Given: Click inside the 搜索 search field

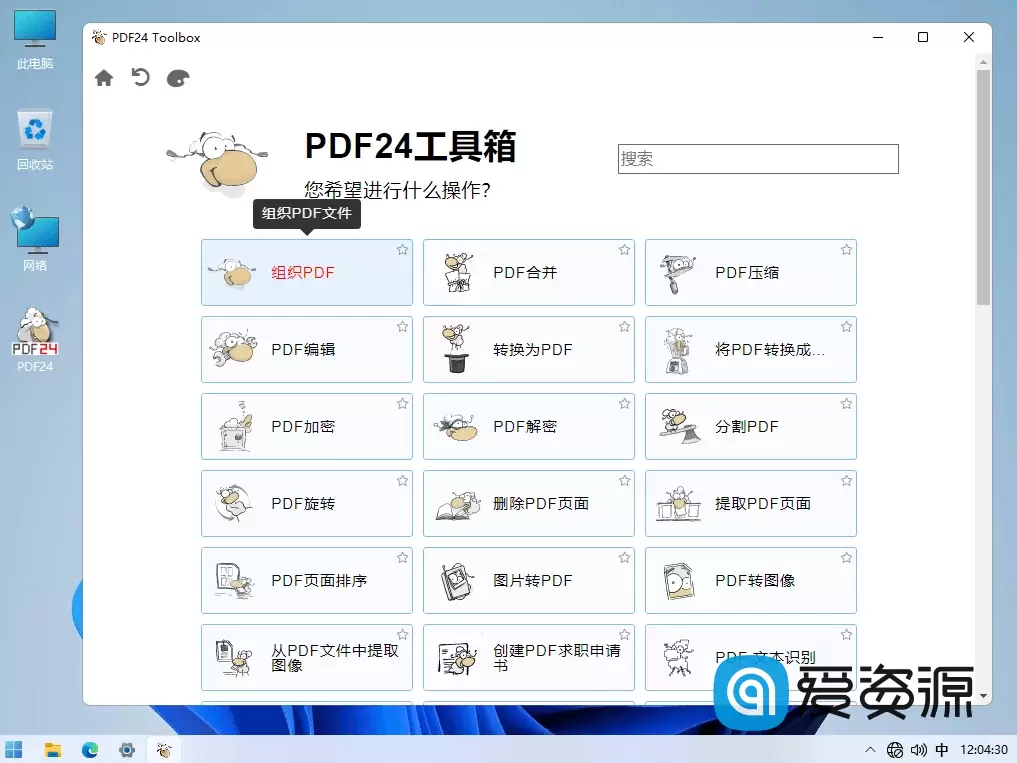Looking at the screenshot, I should tap(757, 159).
